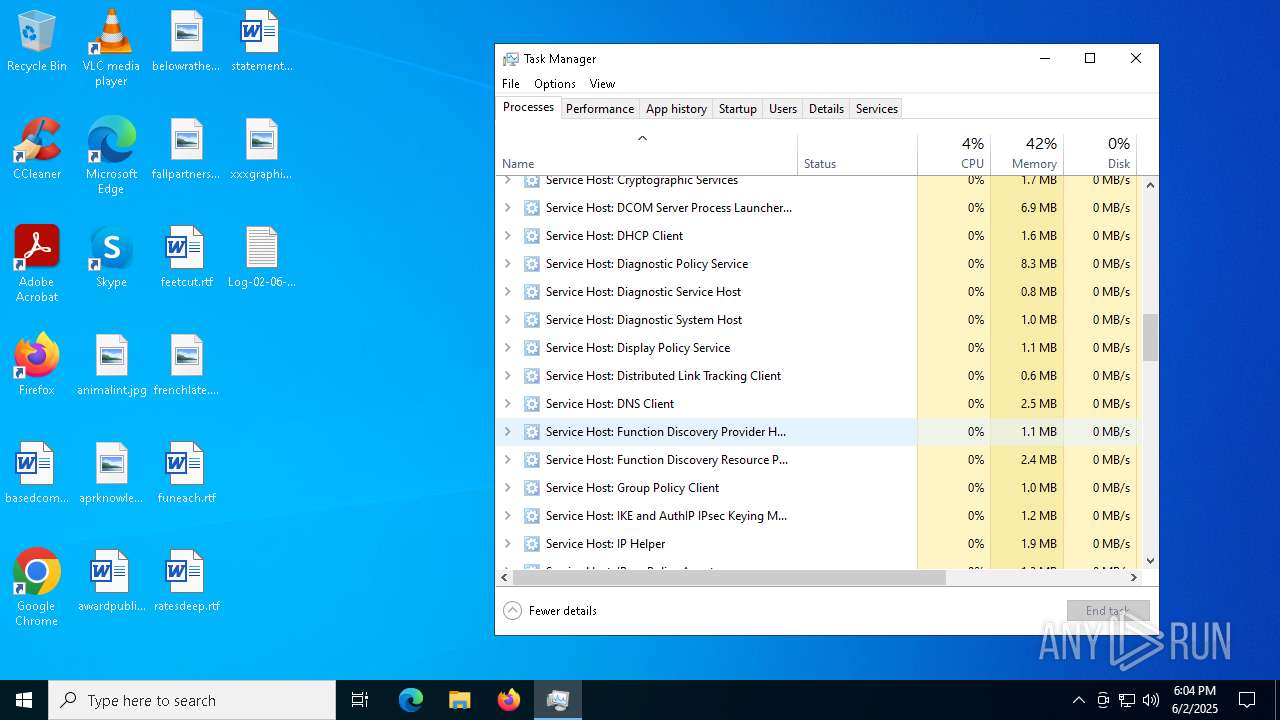Select the statement Word document icon
The height and width of the screenshot is (720, 1280).
click(x=261, y=41)
